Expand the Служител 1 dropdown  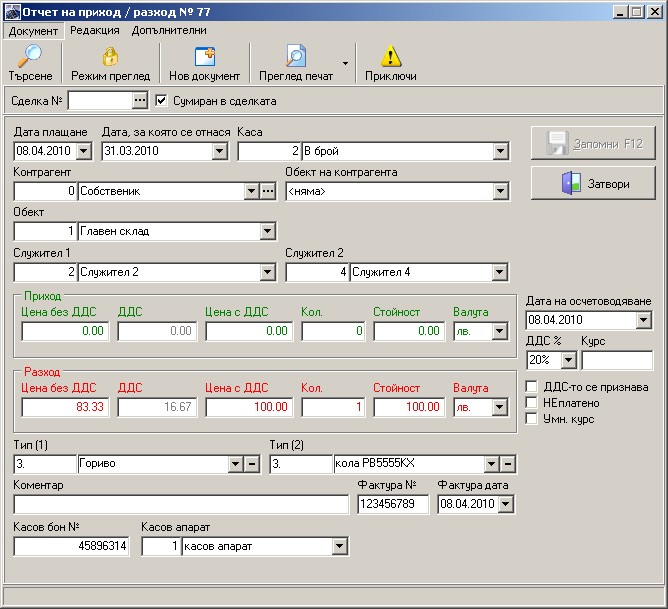click(x=268, y=272)
